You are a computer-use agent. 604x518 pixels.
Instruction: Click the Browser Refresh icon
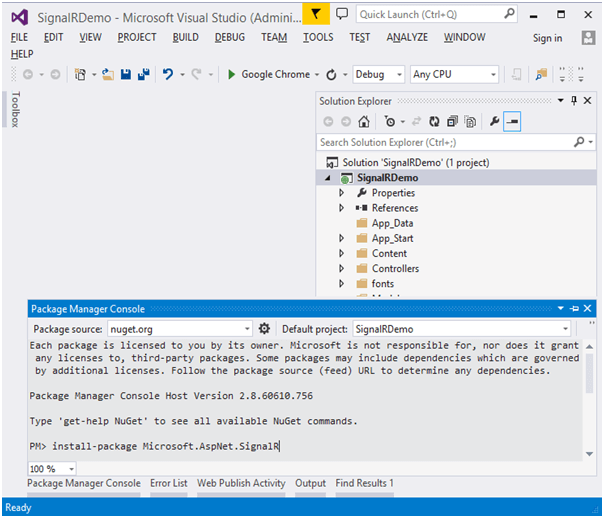pyautogui.click(x=331, y=74)
